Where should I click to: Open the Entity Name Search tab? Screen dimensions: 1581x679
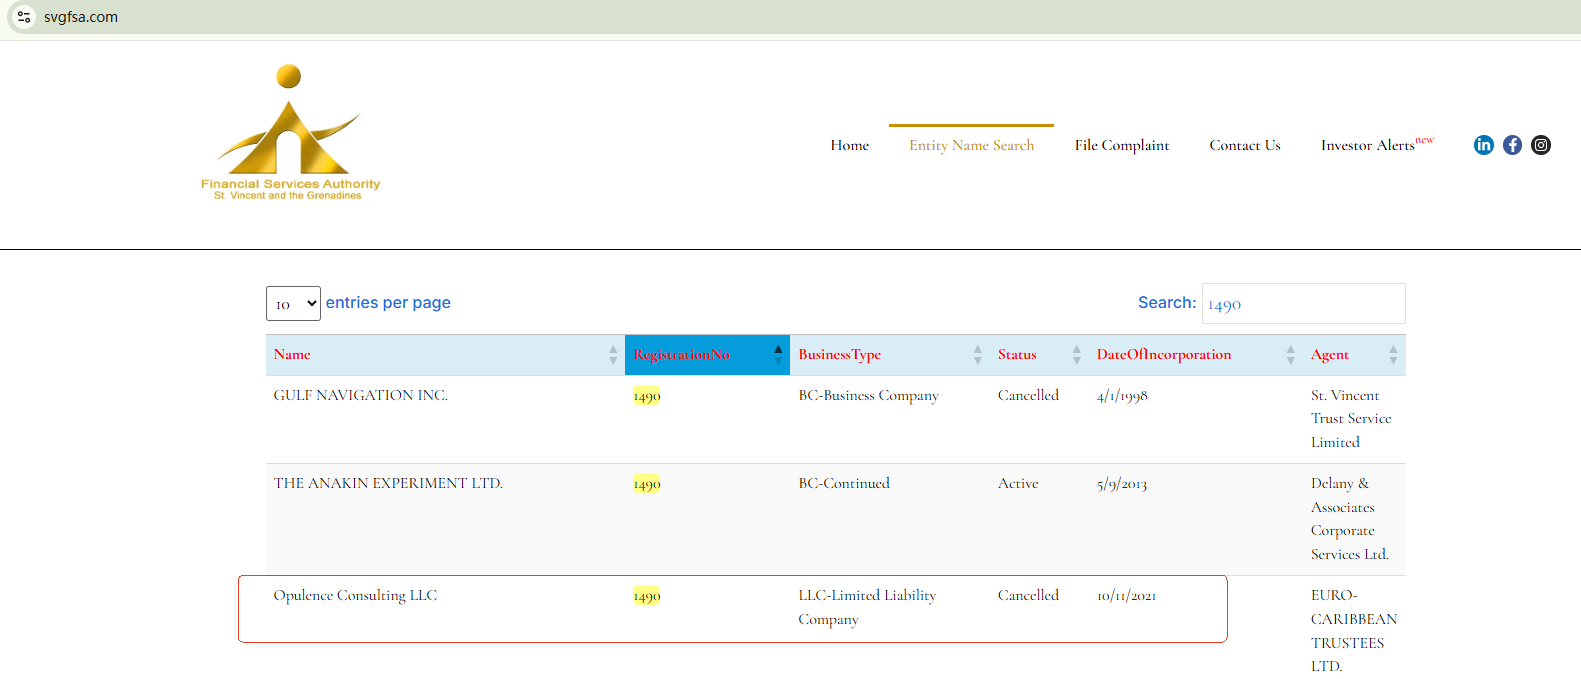click(971, 146)
